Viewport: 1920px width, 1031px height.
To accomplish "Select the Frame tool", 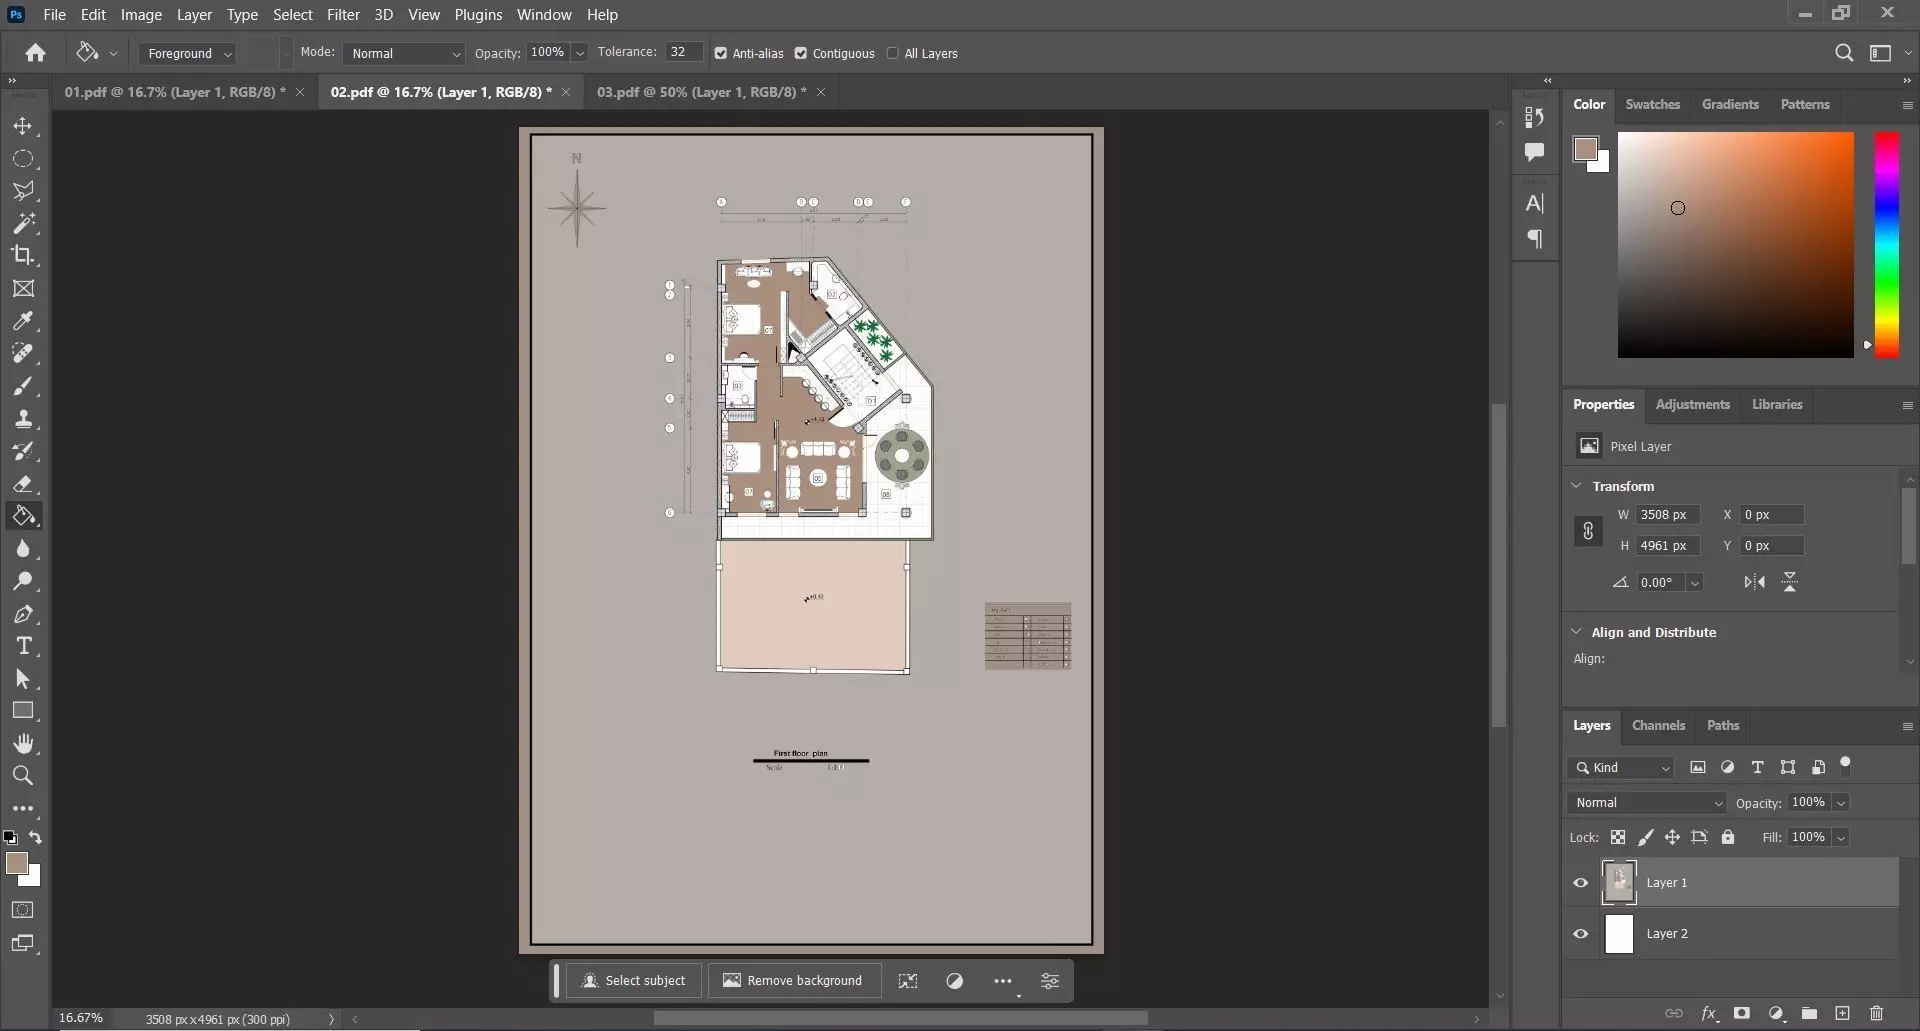I will point(23,289).
